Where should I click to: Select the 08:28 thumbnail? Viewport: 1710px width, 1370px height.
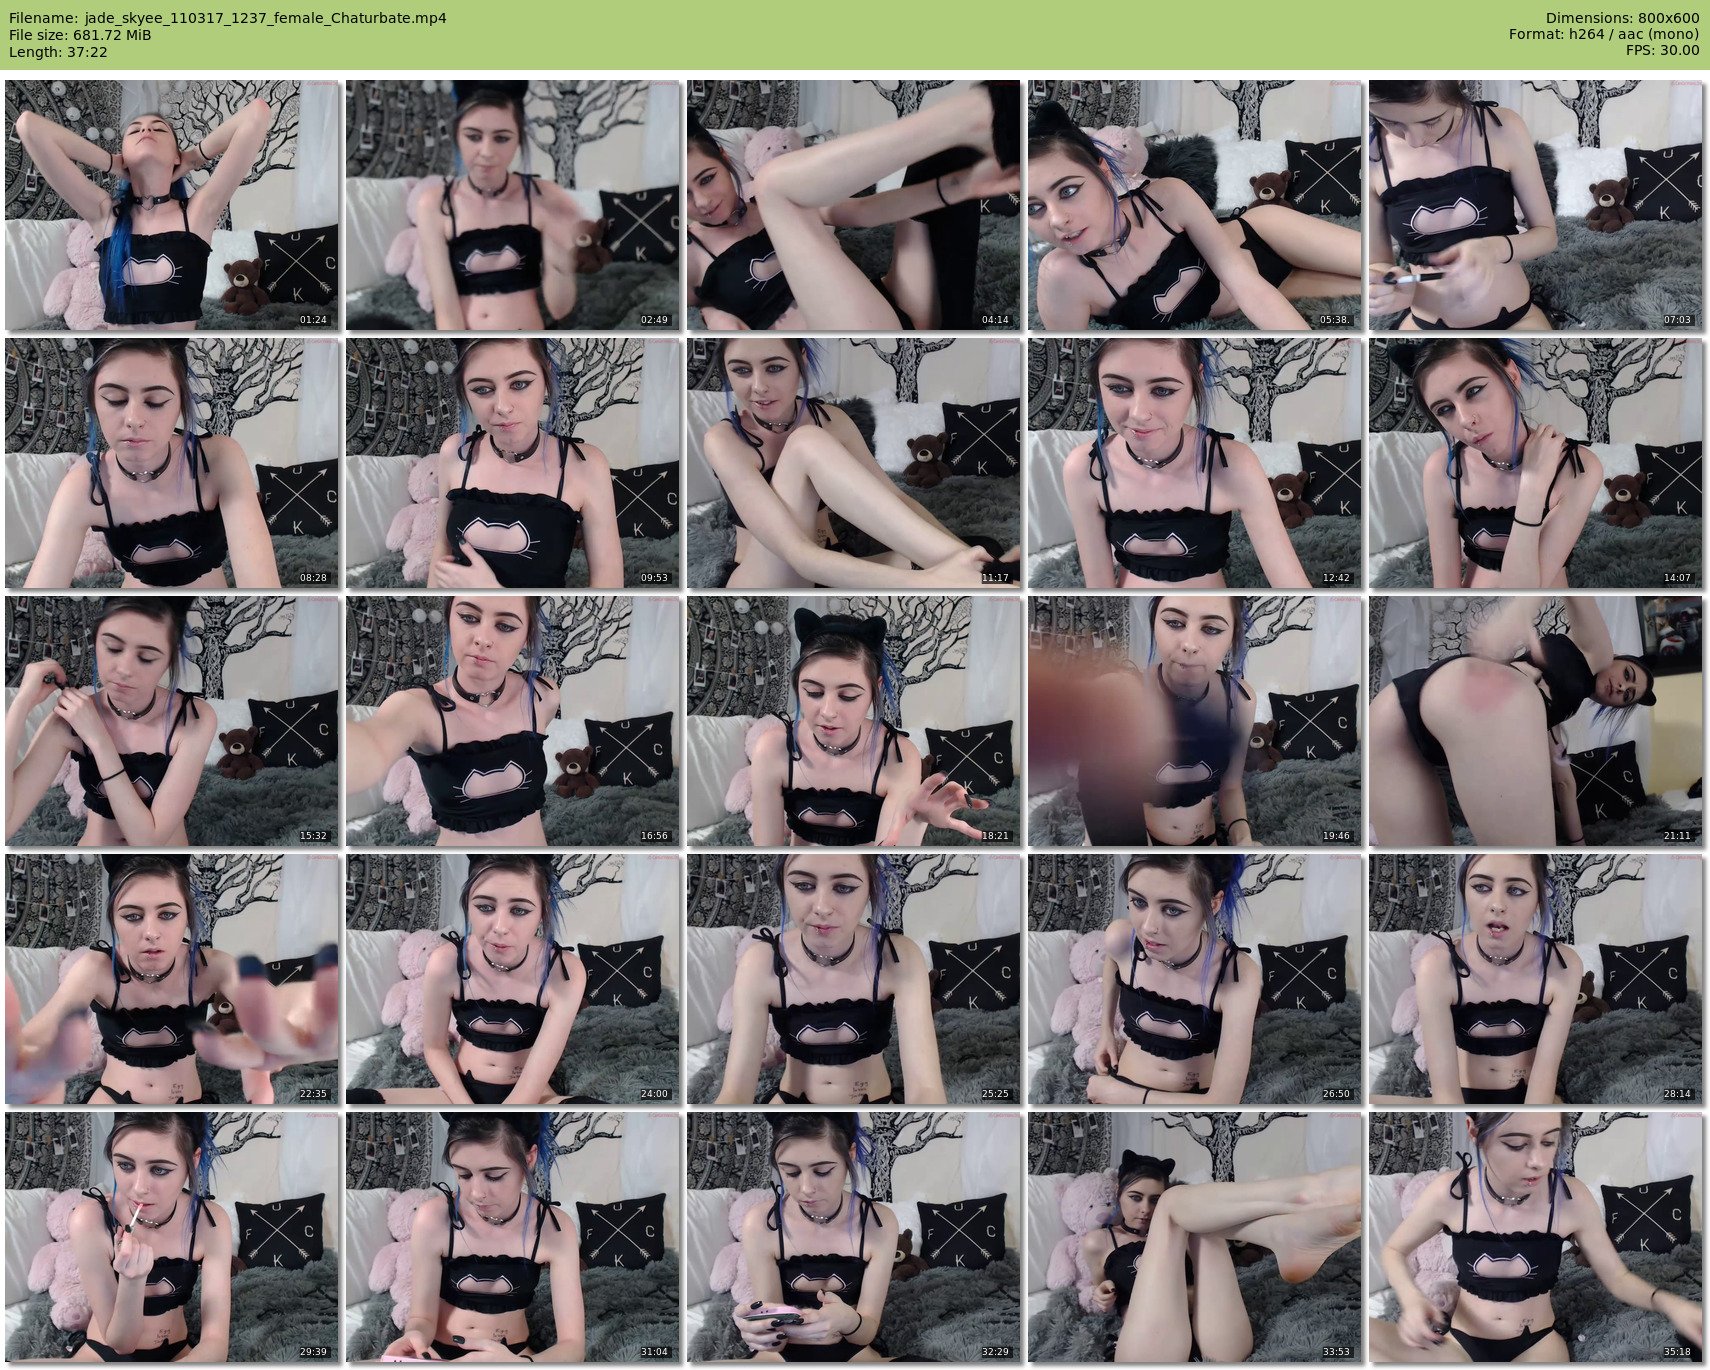tap(172, 463)
